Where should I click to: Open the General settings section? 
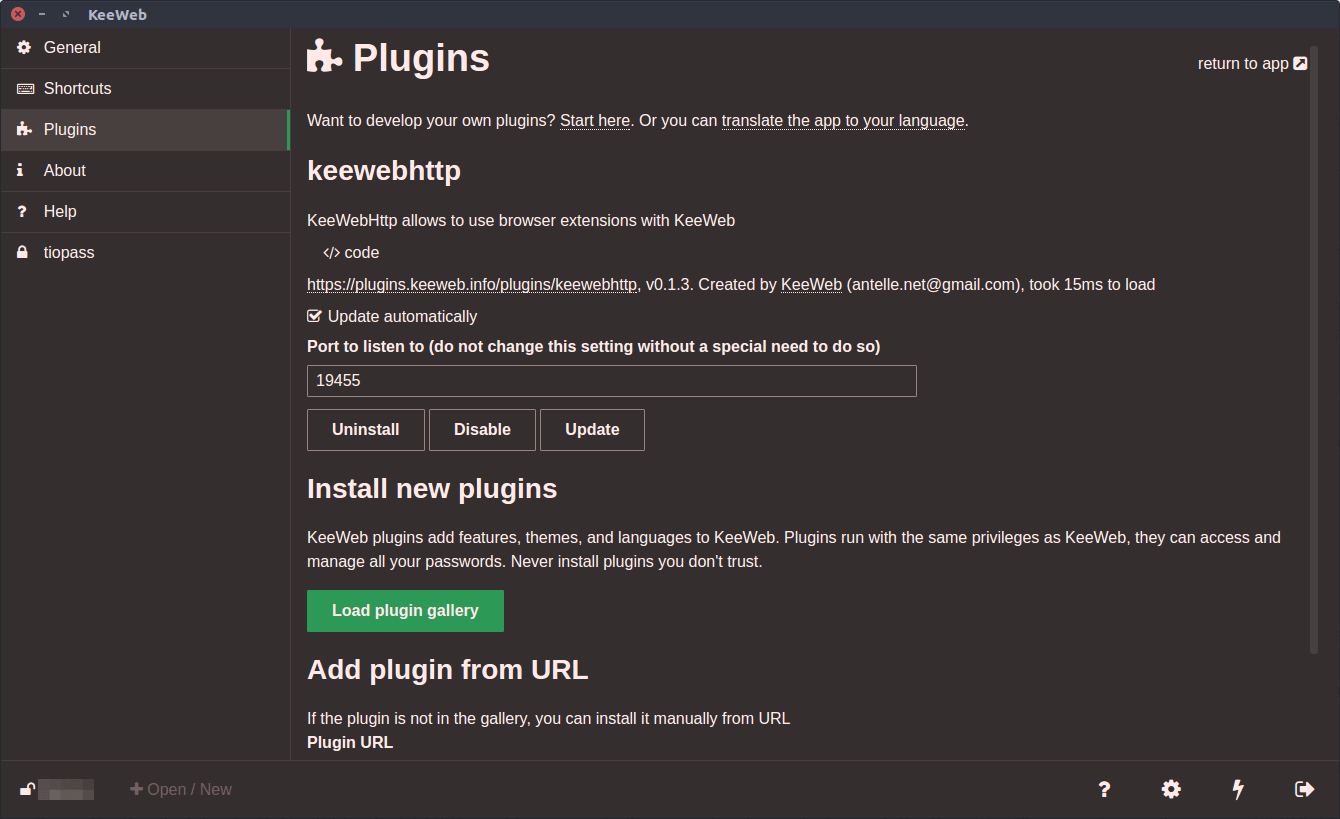pyautogui.click(x=145, y=47)
